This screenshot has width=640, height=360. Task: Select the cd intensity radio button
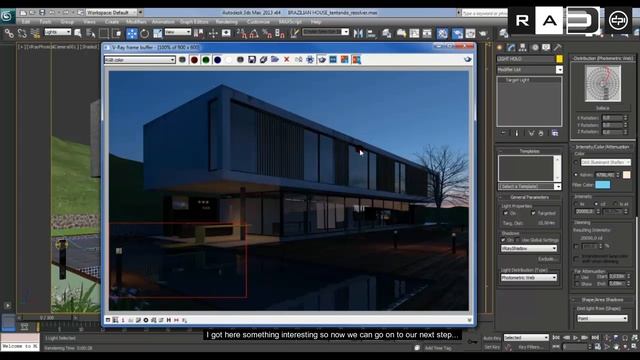tap(596, 204)
